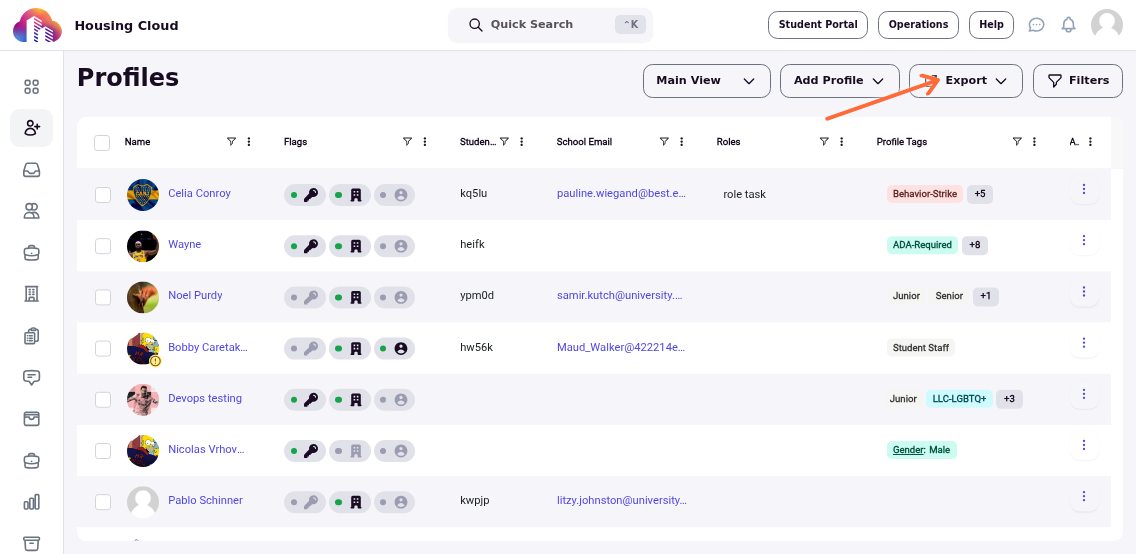Open Profile Tags column options menu
Image resolution: width=1136 pixels, height=554 pixels.
click(1035, 142)
